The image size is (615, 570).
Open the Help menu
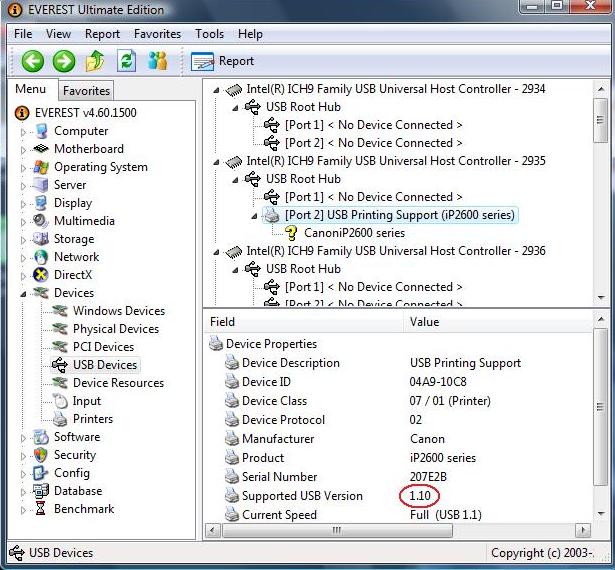click(x=250, y=34)
